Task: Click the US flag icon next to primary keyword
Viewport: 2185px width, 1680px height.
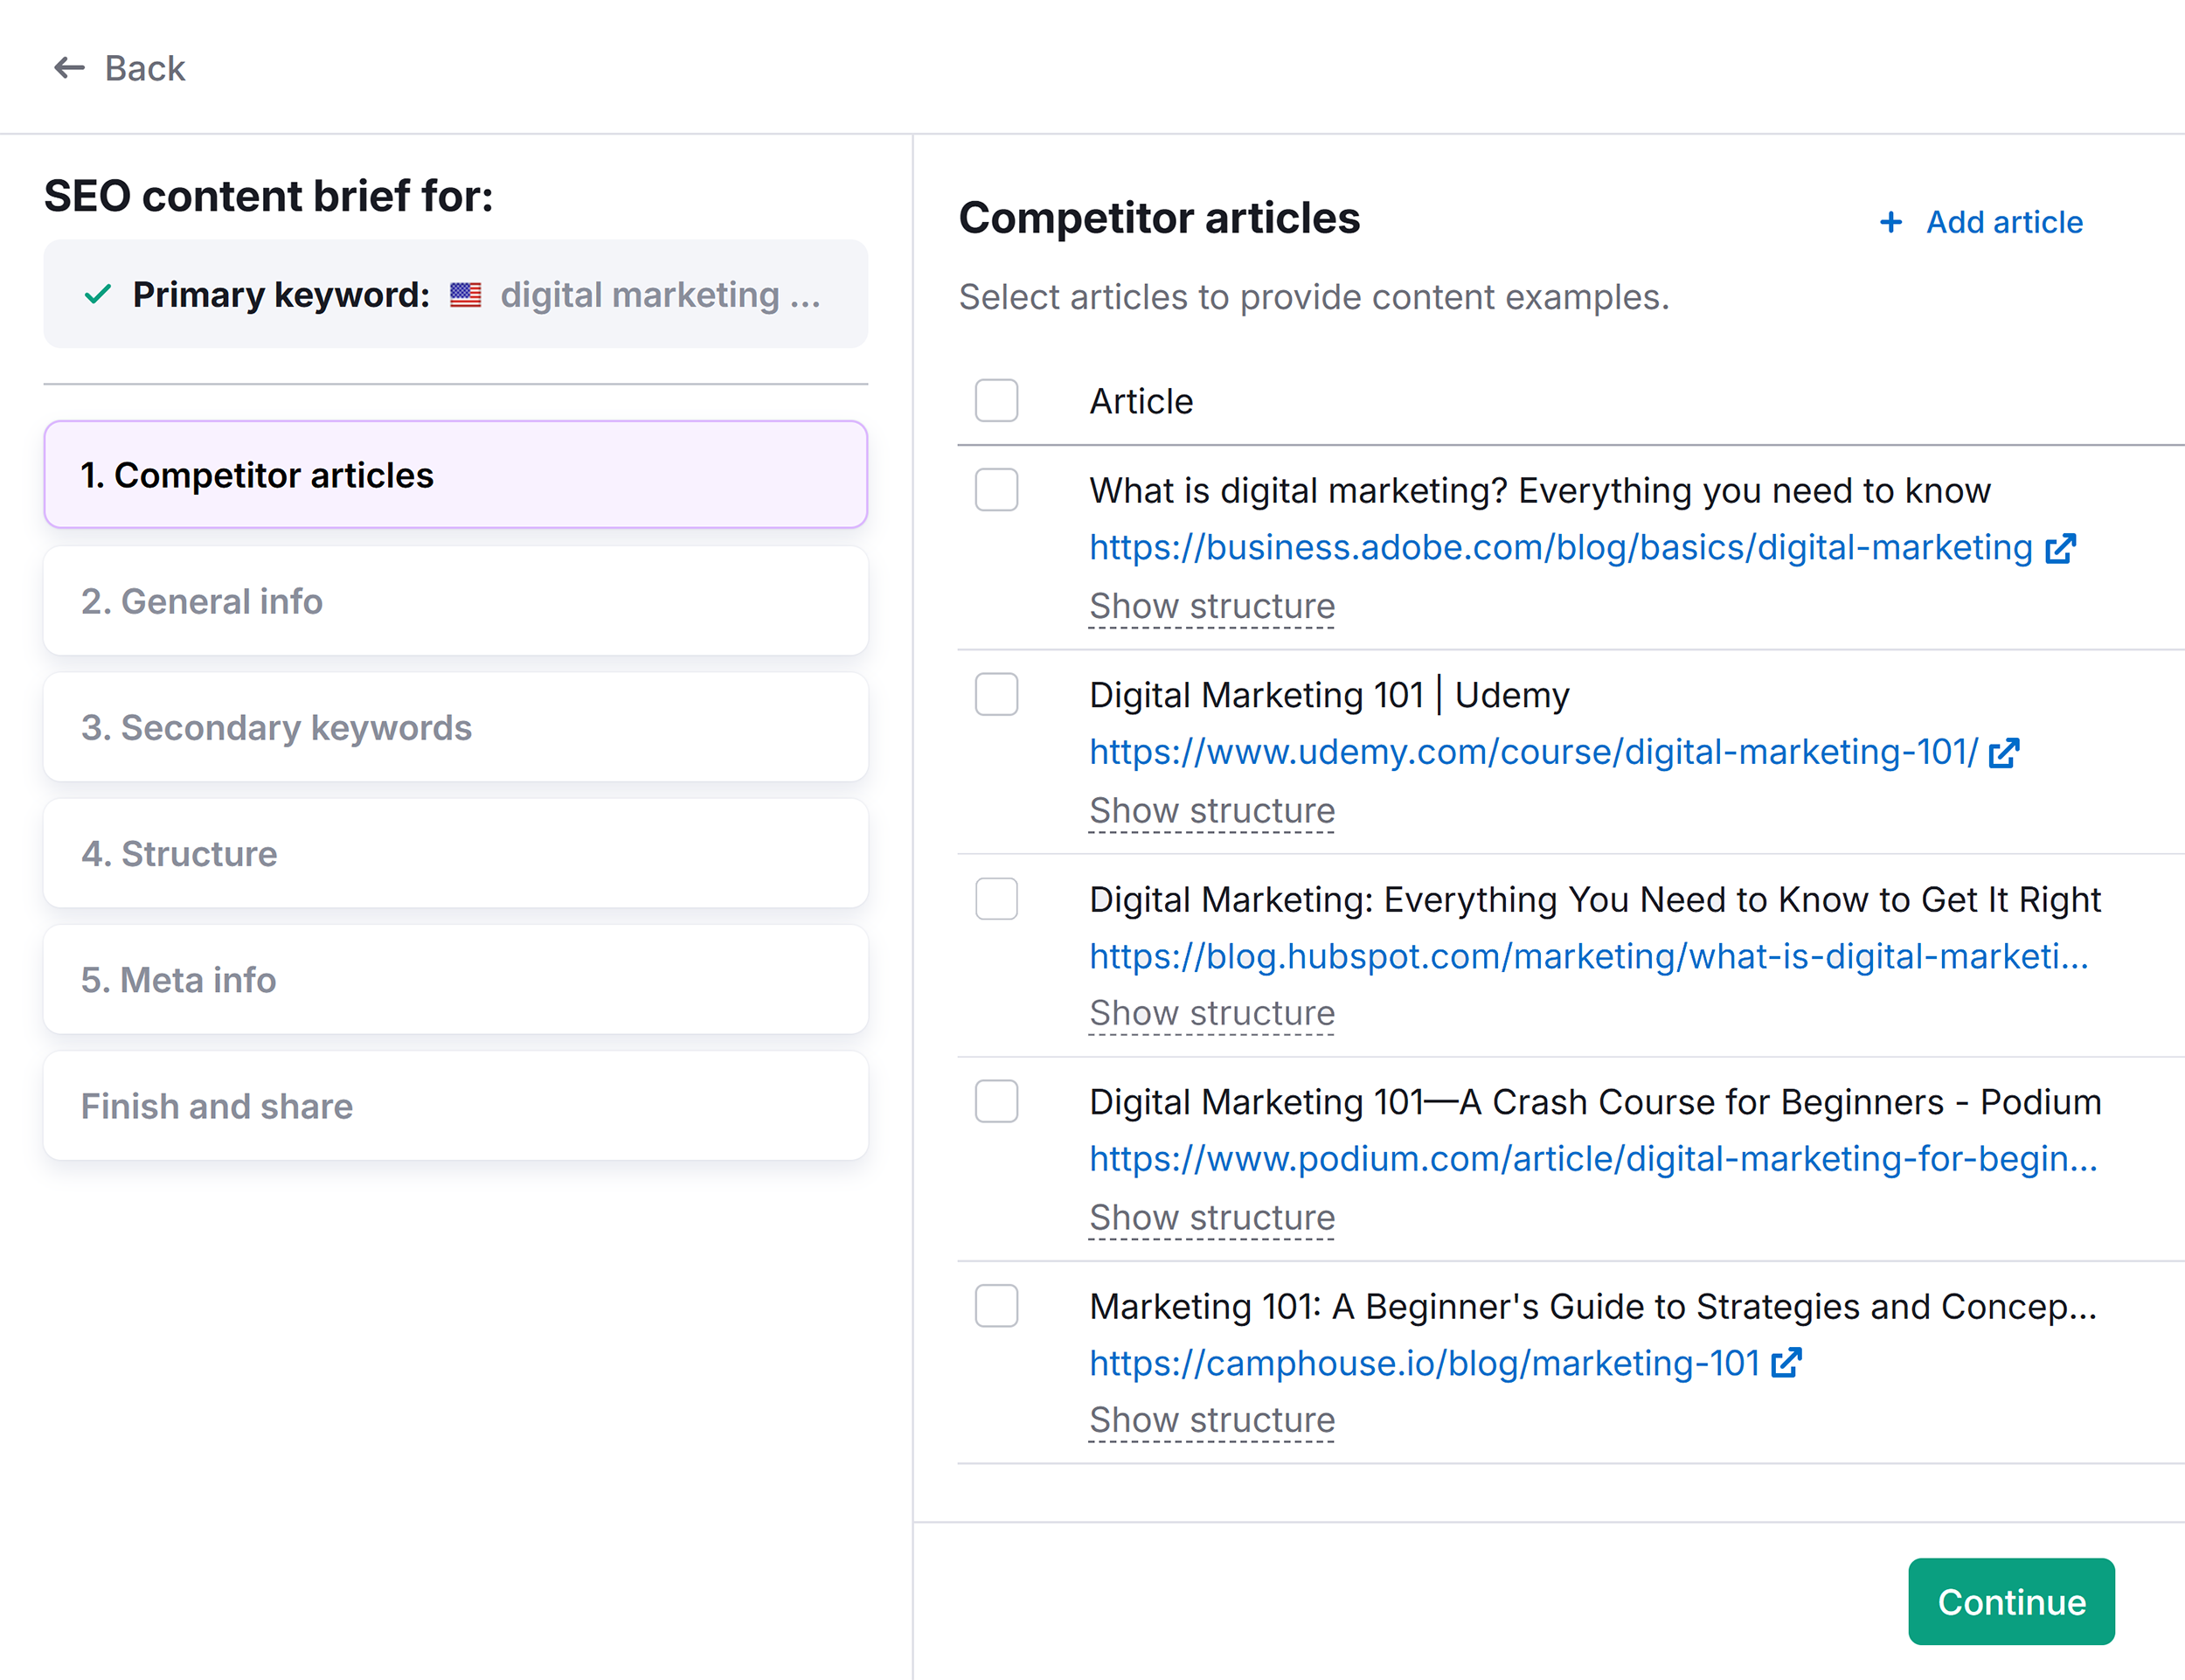Action: (x=466, y=294)
